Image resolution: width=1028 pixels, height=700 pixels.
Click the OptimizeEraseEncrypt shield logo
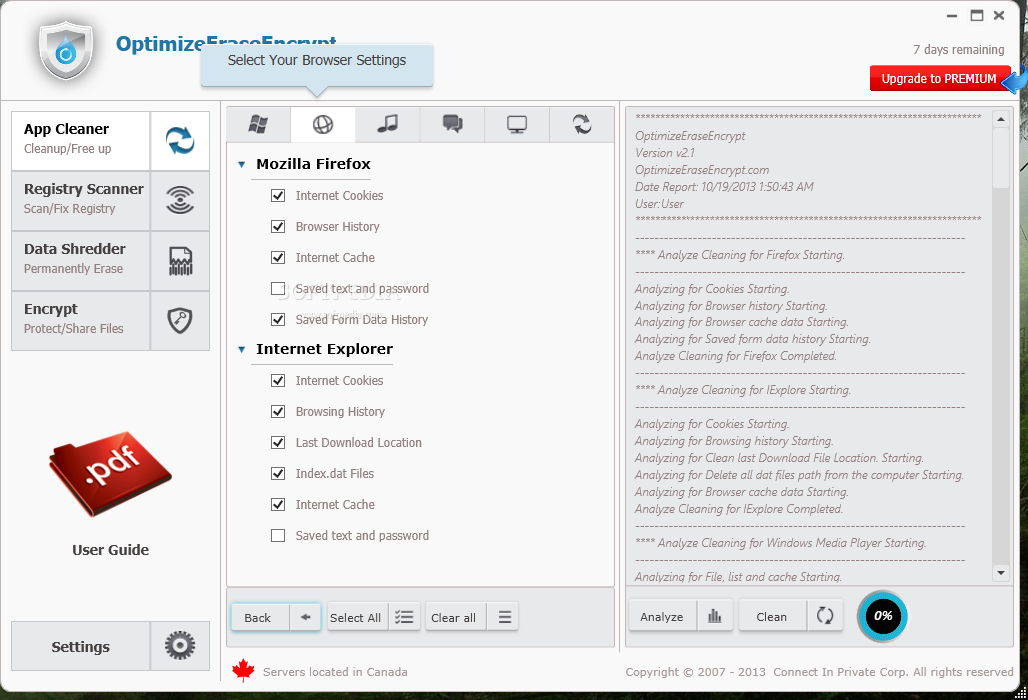(x=66, y=50)
